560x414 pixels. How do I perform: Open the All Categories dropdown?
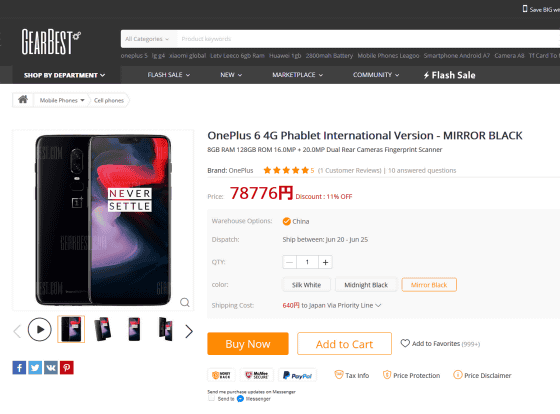(147, 39)
